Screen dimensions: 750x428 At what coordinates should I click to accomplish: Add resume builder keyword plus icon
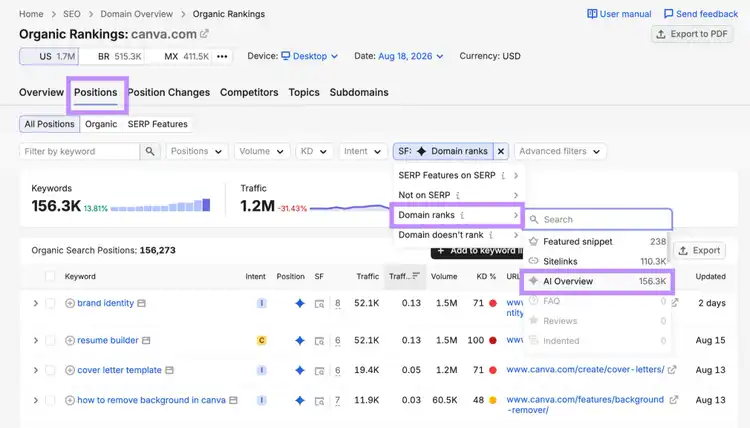(x=70, y=340)
